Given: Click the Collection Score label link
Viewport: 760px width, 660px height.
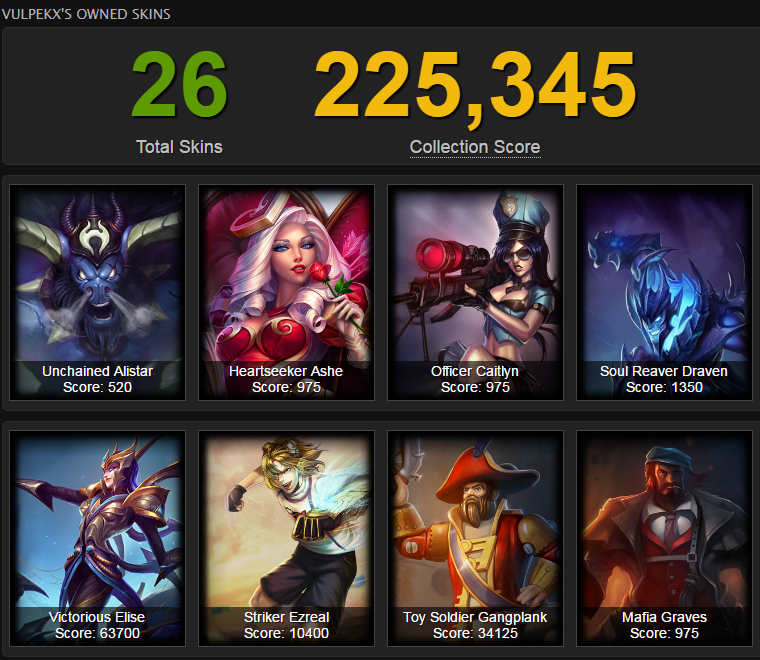Looking at the screenshot, I should [475, 147].
